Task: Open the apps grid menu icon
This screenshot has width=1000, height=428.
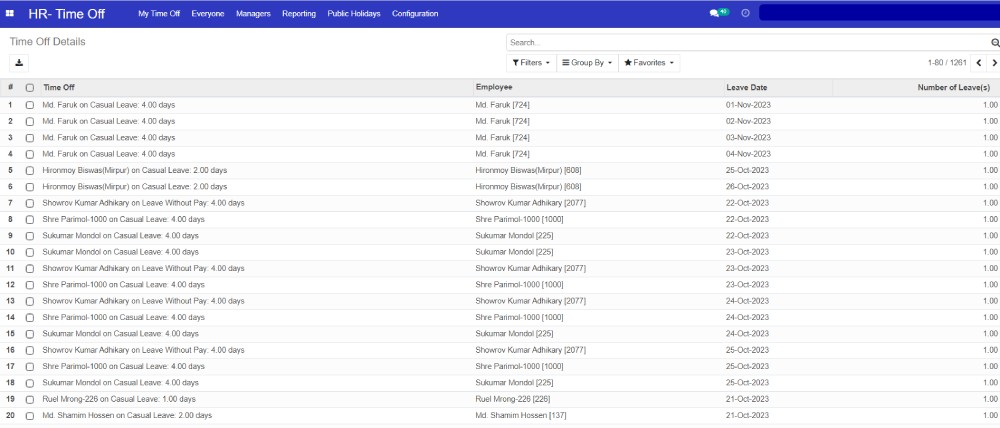Action: coord(10,13)
